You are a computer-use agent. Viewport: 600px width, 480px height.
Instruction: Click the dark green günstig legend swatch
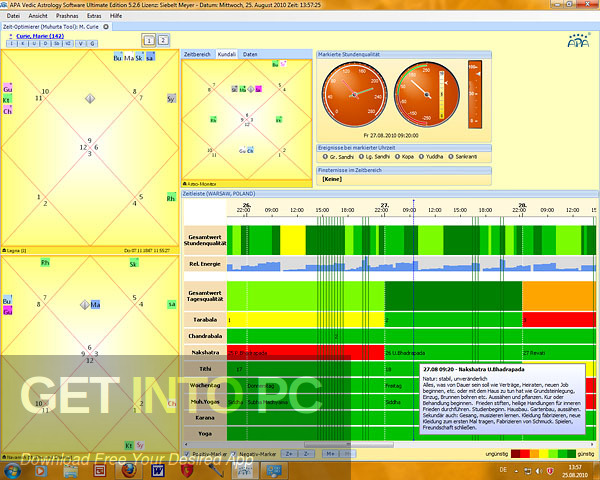click(571, 454)
